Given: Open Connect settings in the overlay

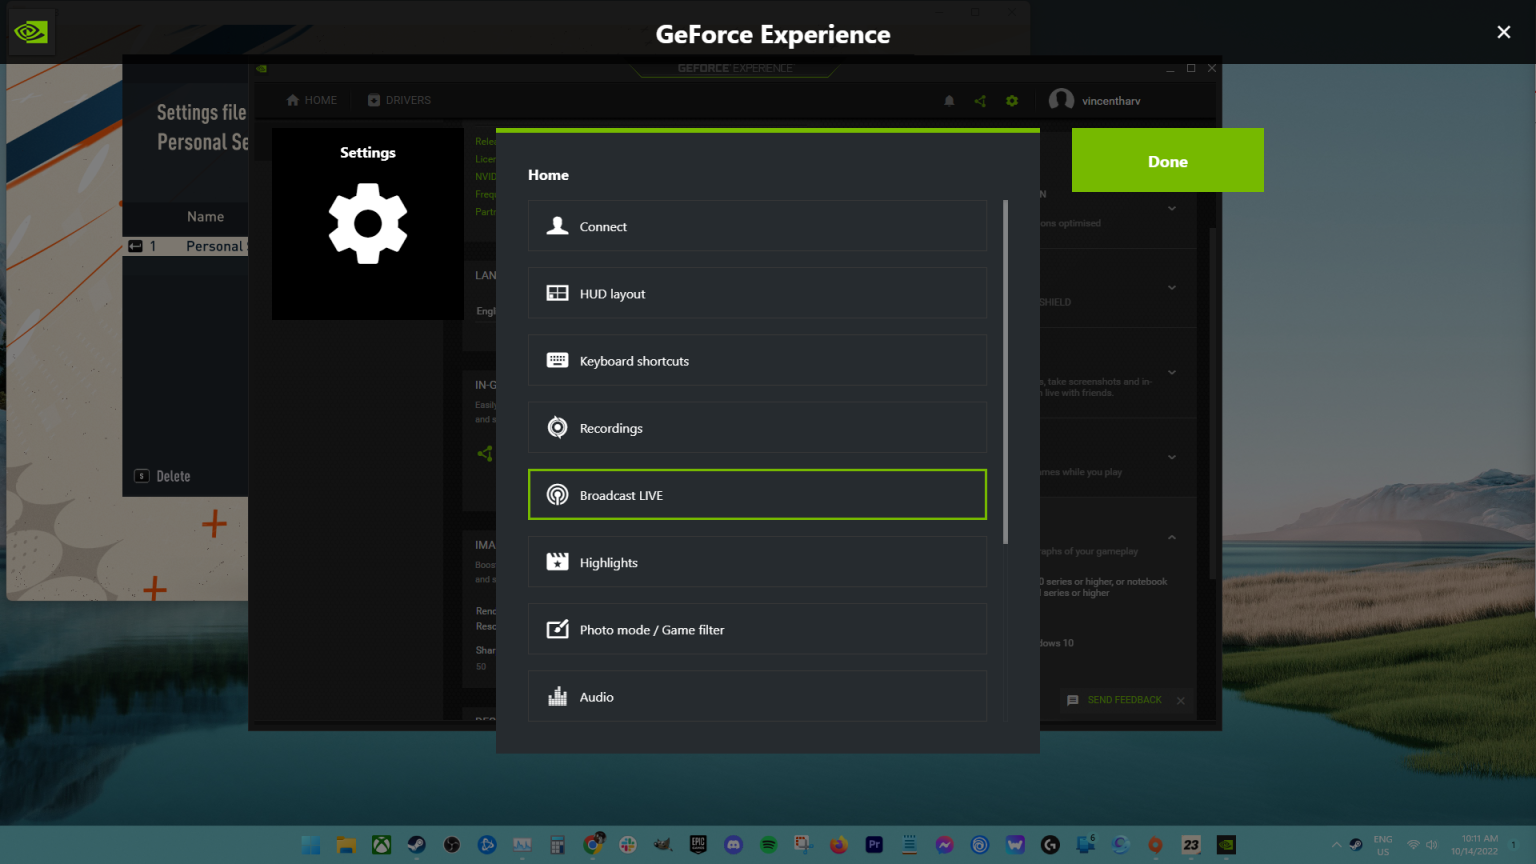Looking at the screenshot, I should coord(757,226).
